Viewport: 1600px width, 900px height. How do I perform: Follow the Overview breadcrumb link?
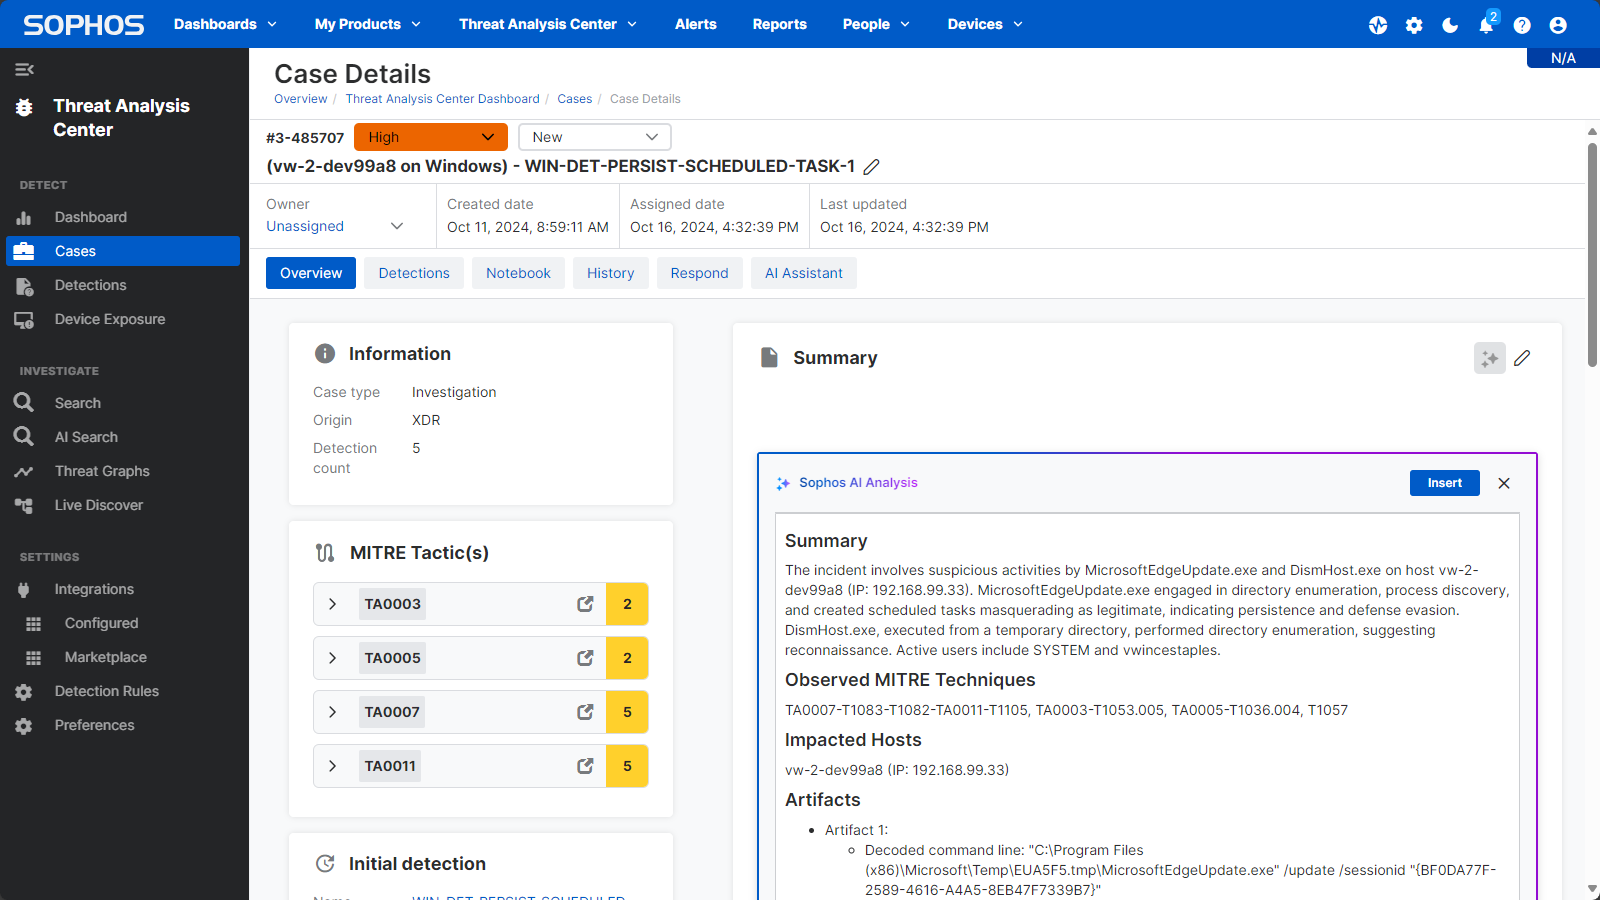tap(301, 99)
